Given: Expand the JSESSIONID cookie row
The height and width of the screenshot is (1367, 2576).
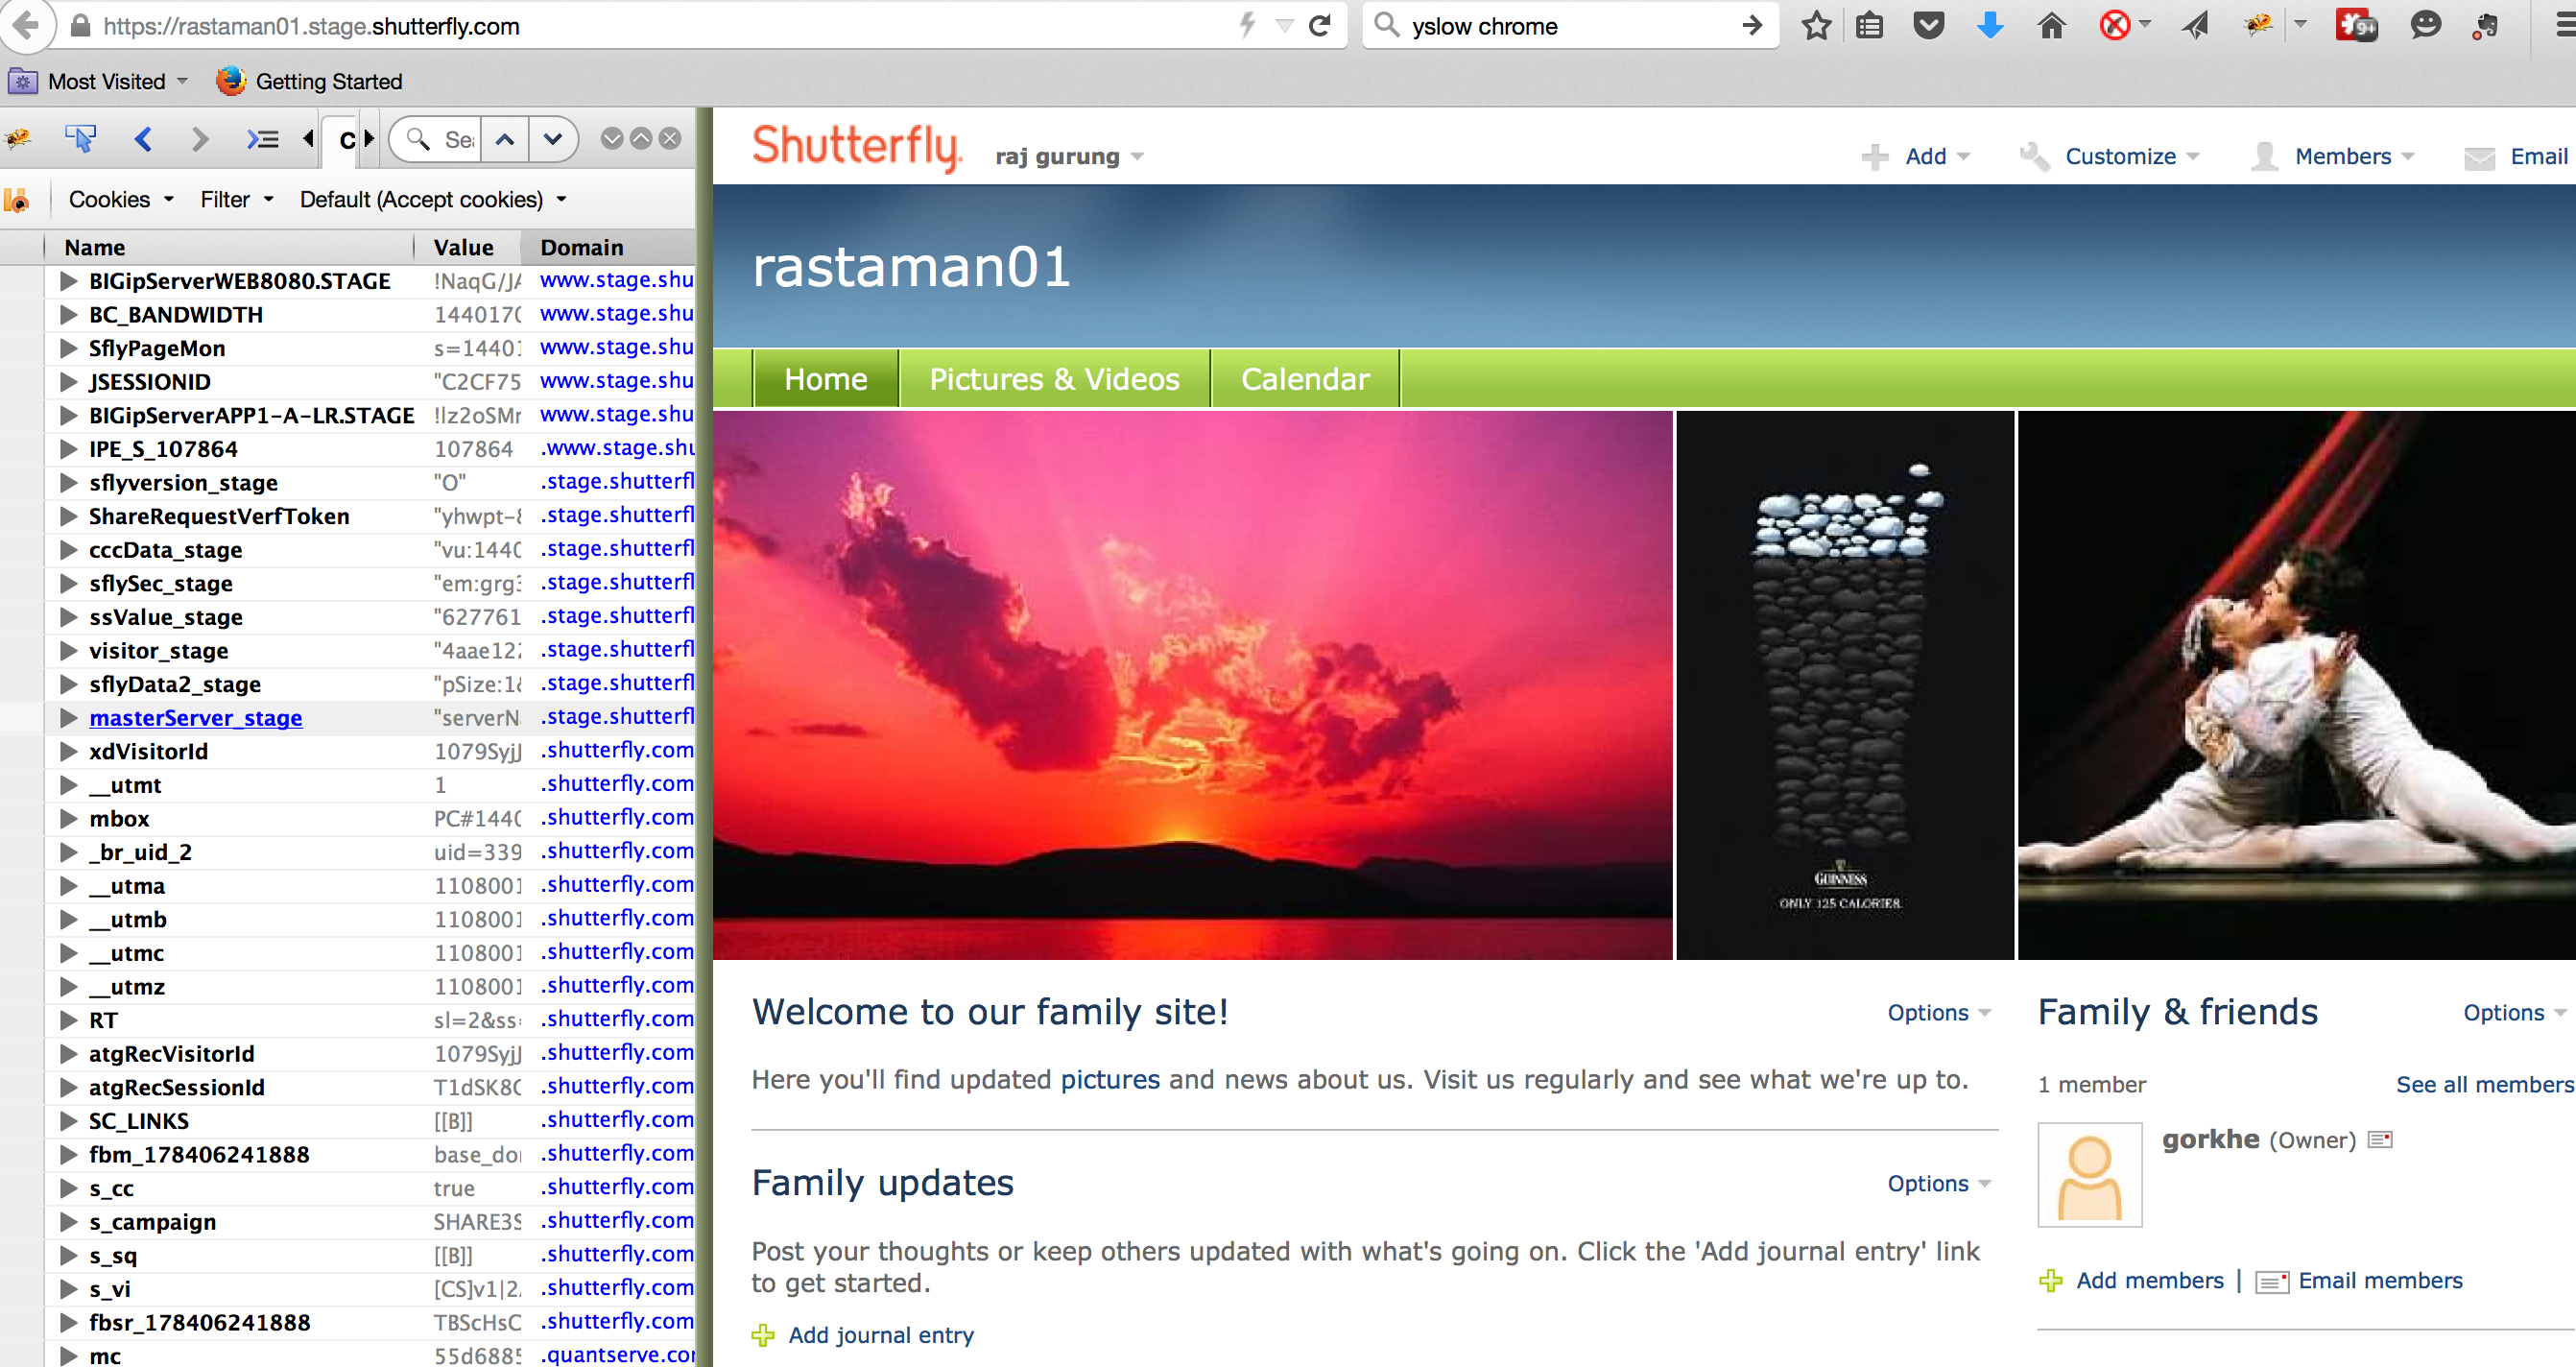Looking at the screenshot, I should click(68, 381).
